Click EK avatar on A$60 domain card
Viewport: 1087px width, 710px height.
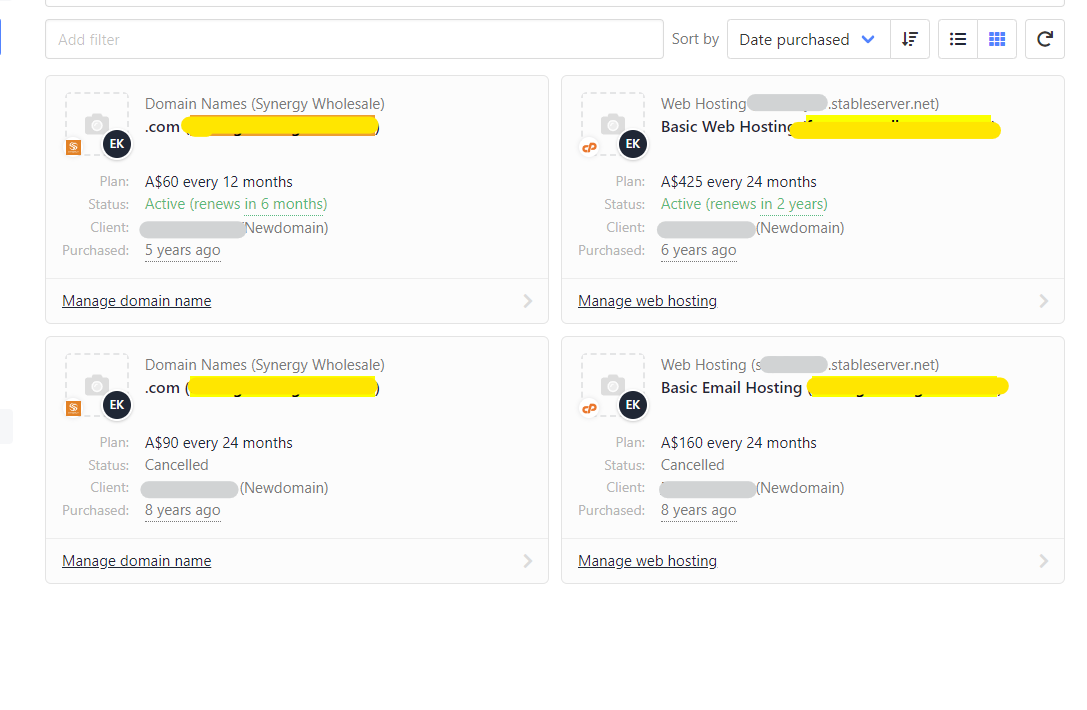click(117, 144)
